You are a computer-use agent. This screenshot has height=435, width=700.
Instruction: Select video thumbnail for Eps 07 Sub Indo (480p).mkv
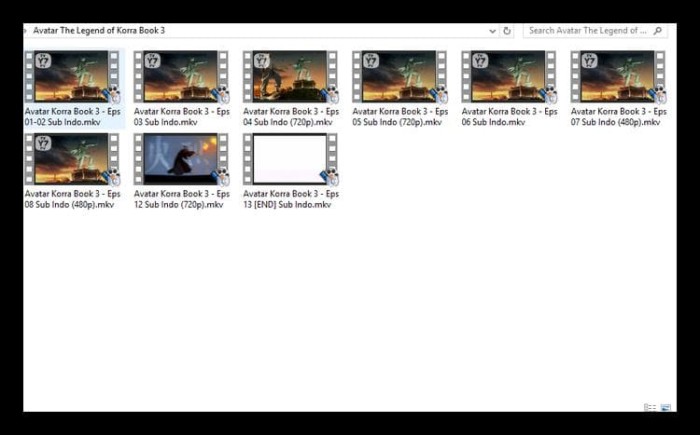tap(618, 76)
